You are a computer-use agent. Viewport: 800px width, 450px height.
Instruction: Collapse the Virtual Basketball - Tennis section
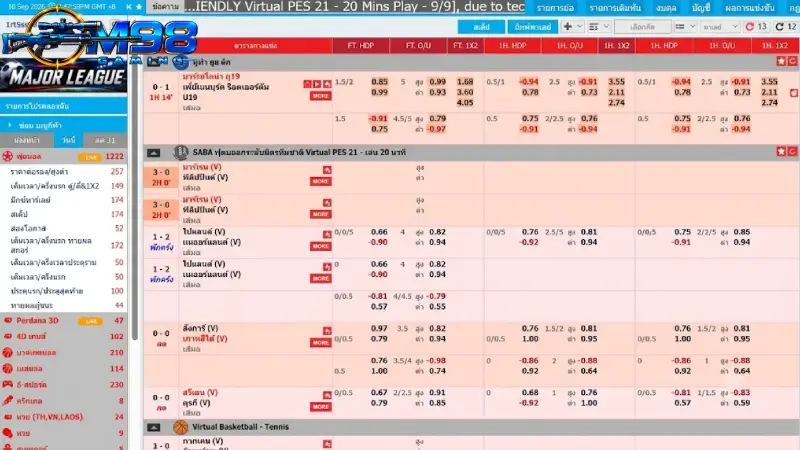(154, 428)
